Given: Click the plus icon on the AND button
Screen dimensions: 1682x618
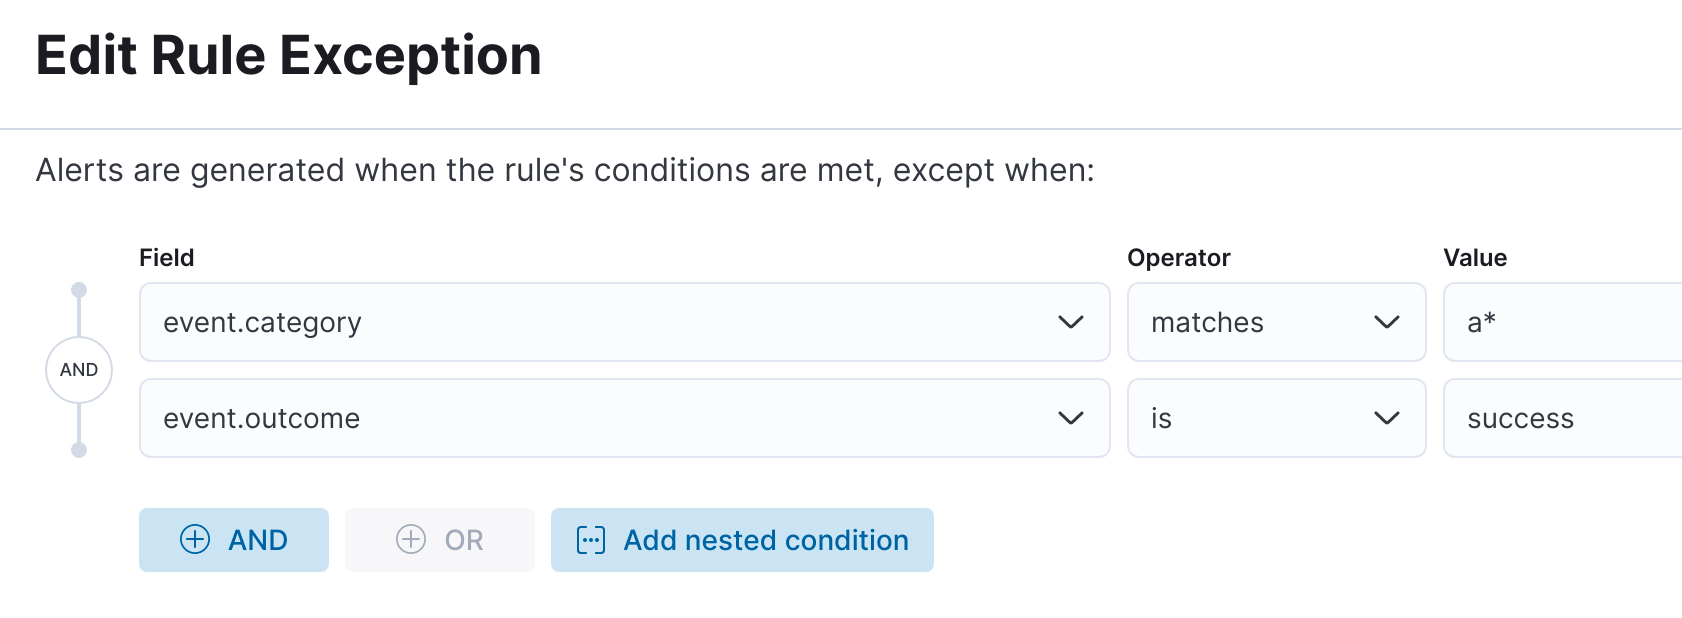Looking at the screenshot, I should [x=195, y=540].
